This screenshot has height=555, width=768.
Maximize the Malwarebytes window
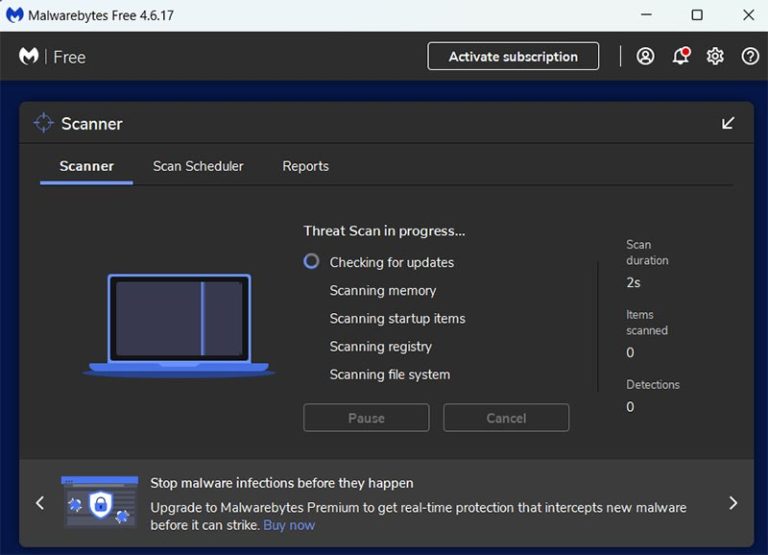697,15
